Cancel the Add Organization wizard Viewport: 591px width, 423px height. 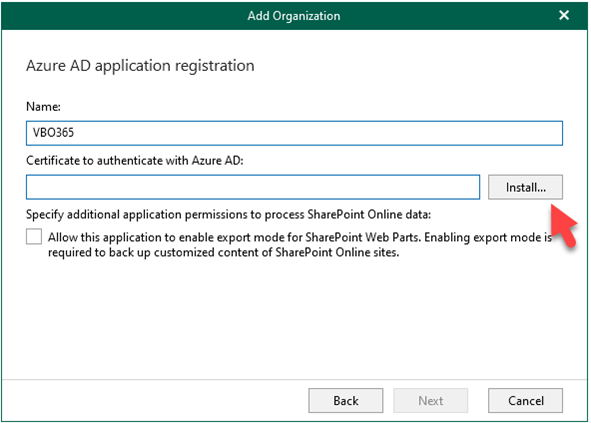coord(525,400)
